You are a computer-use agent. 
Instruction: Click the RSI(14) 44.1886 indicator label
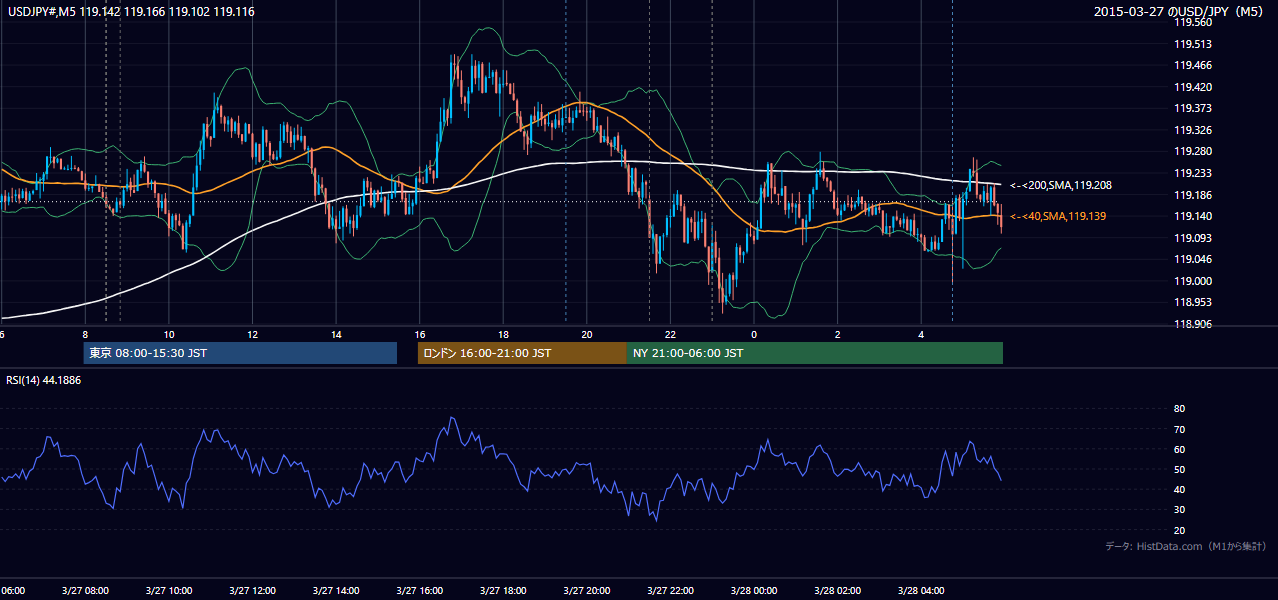[44, 380]
